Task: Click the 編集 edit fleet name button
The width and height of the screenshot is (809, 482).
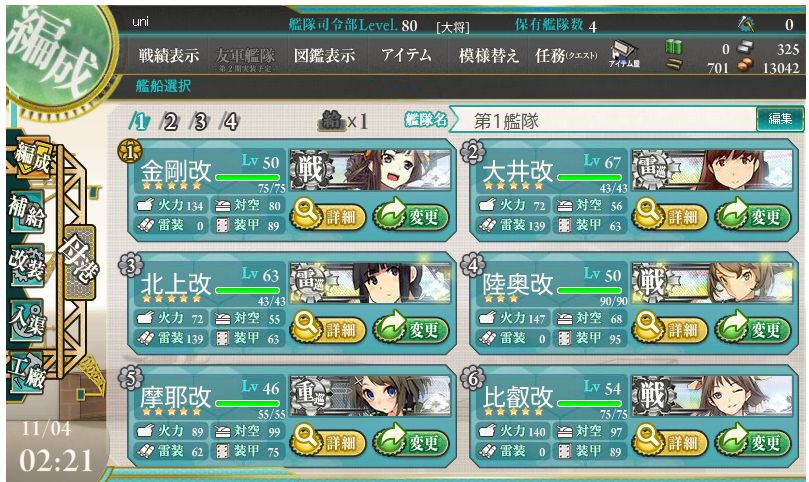Action: (780, 119)
